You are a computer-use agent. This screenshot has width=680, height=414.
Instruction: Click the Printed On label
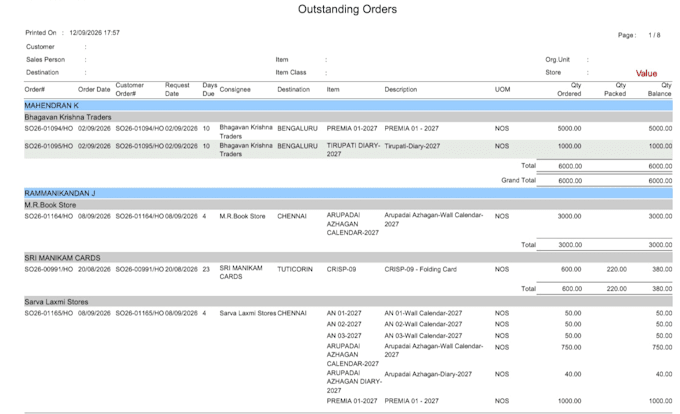(41, 33)
